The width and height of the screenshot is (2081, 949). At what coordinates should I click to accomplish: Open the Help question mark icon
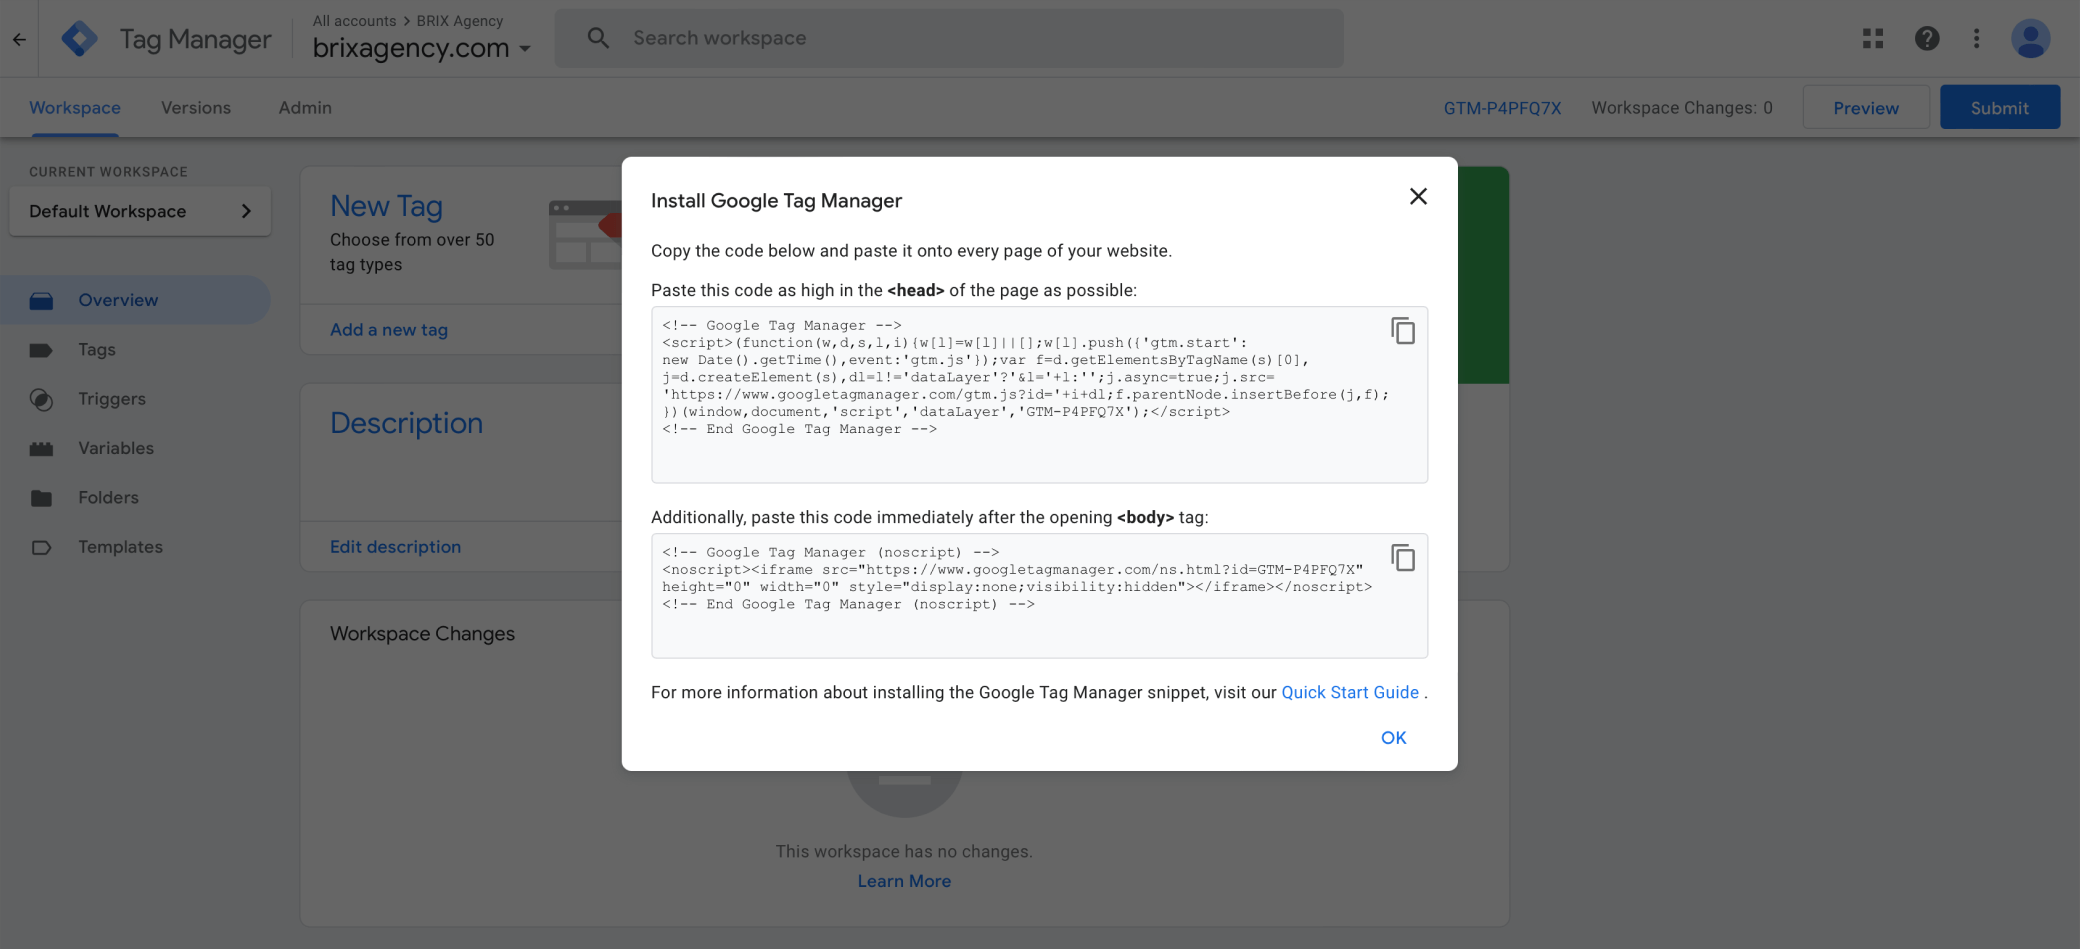pyautogui.click(x=1927, y=39)
